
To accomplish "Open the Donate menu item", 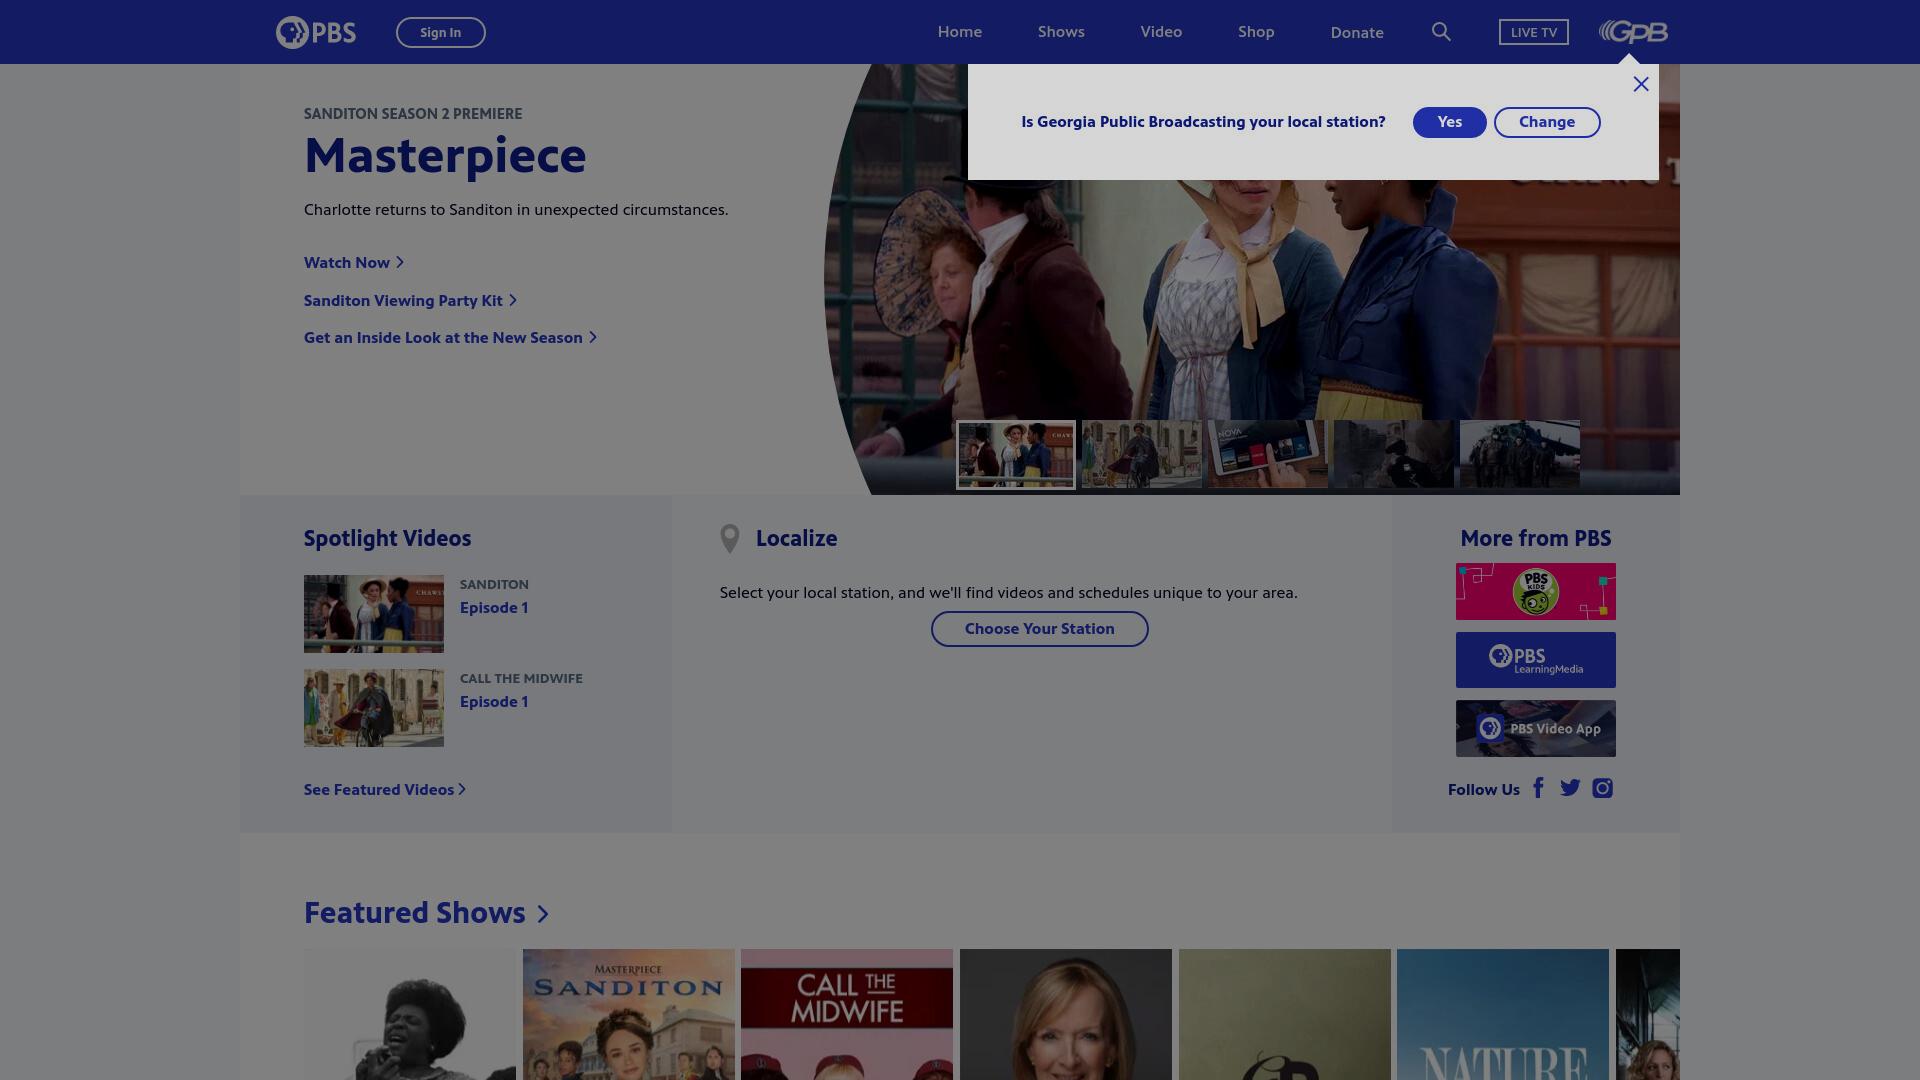I will pyautogui.click(x=1357, y=32).
